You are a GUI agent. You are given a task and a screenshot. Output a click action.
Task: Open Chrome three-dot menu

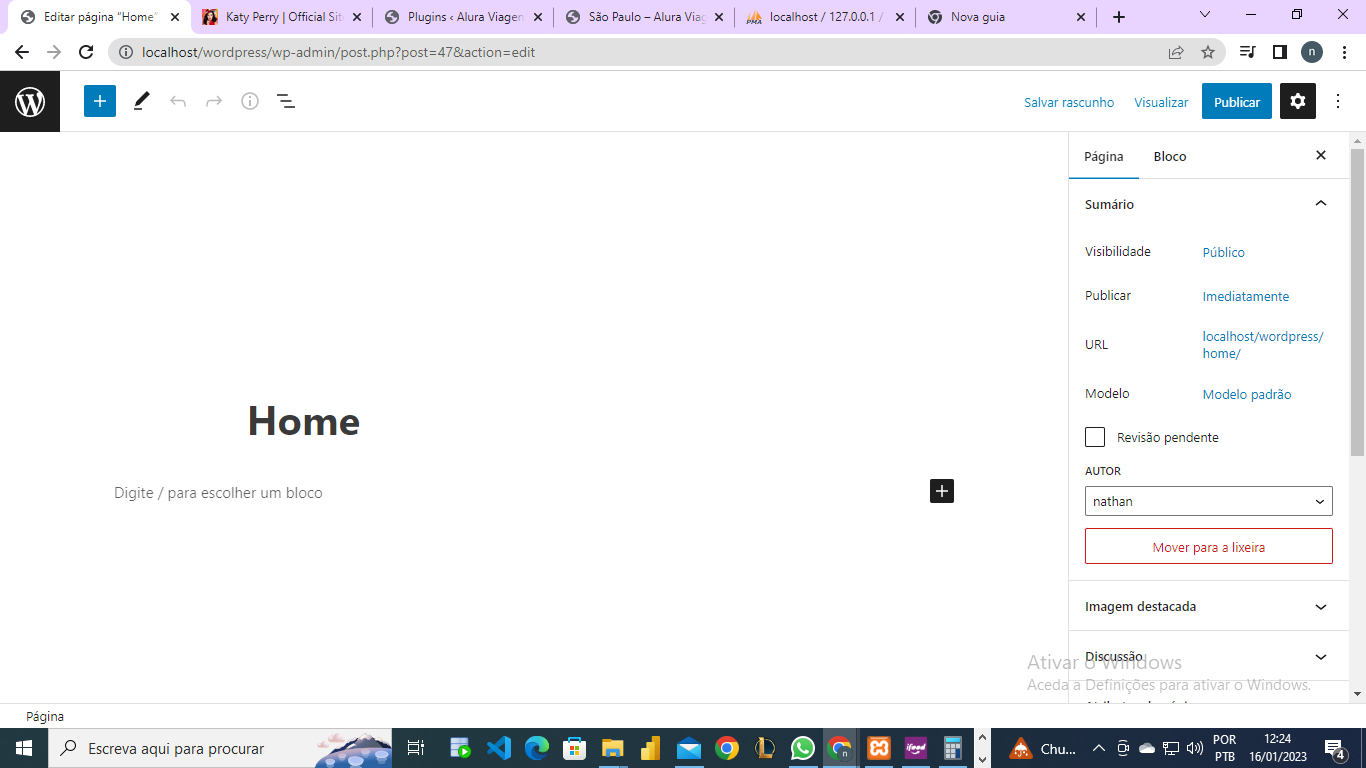[1344, 52]
